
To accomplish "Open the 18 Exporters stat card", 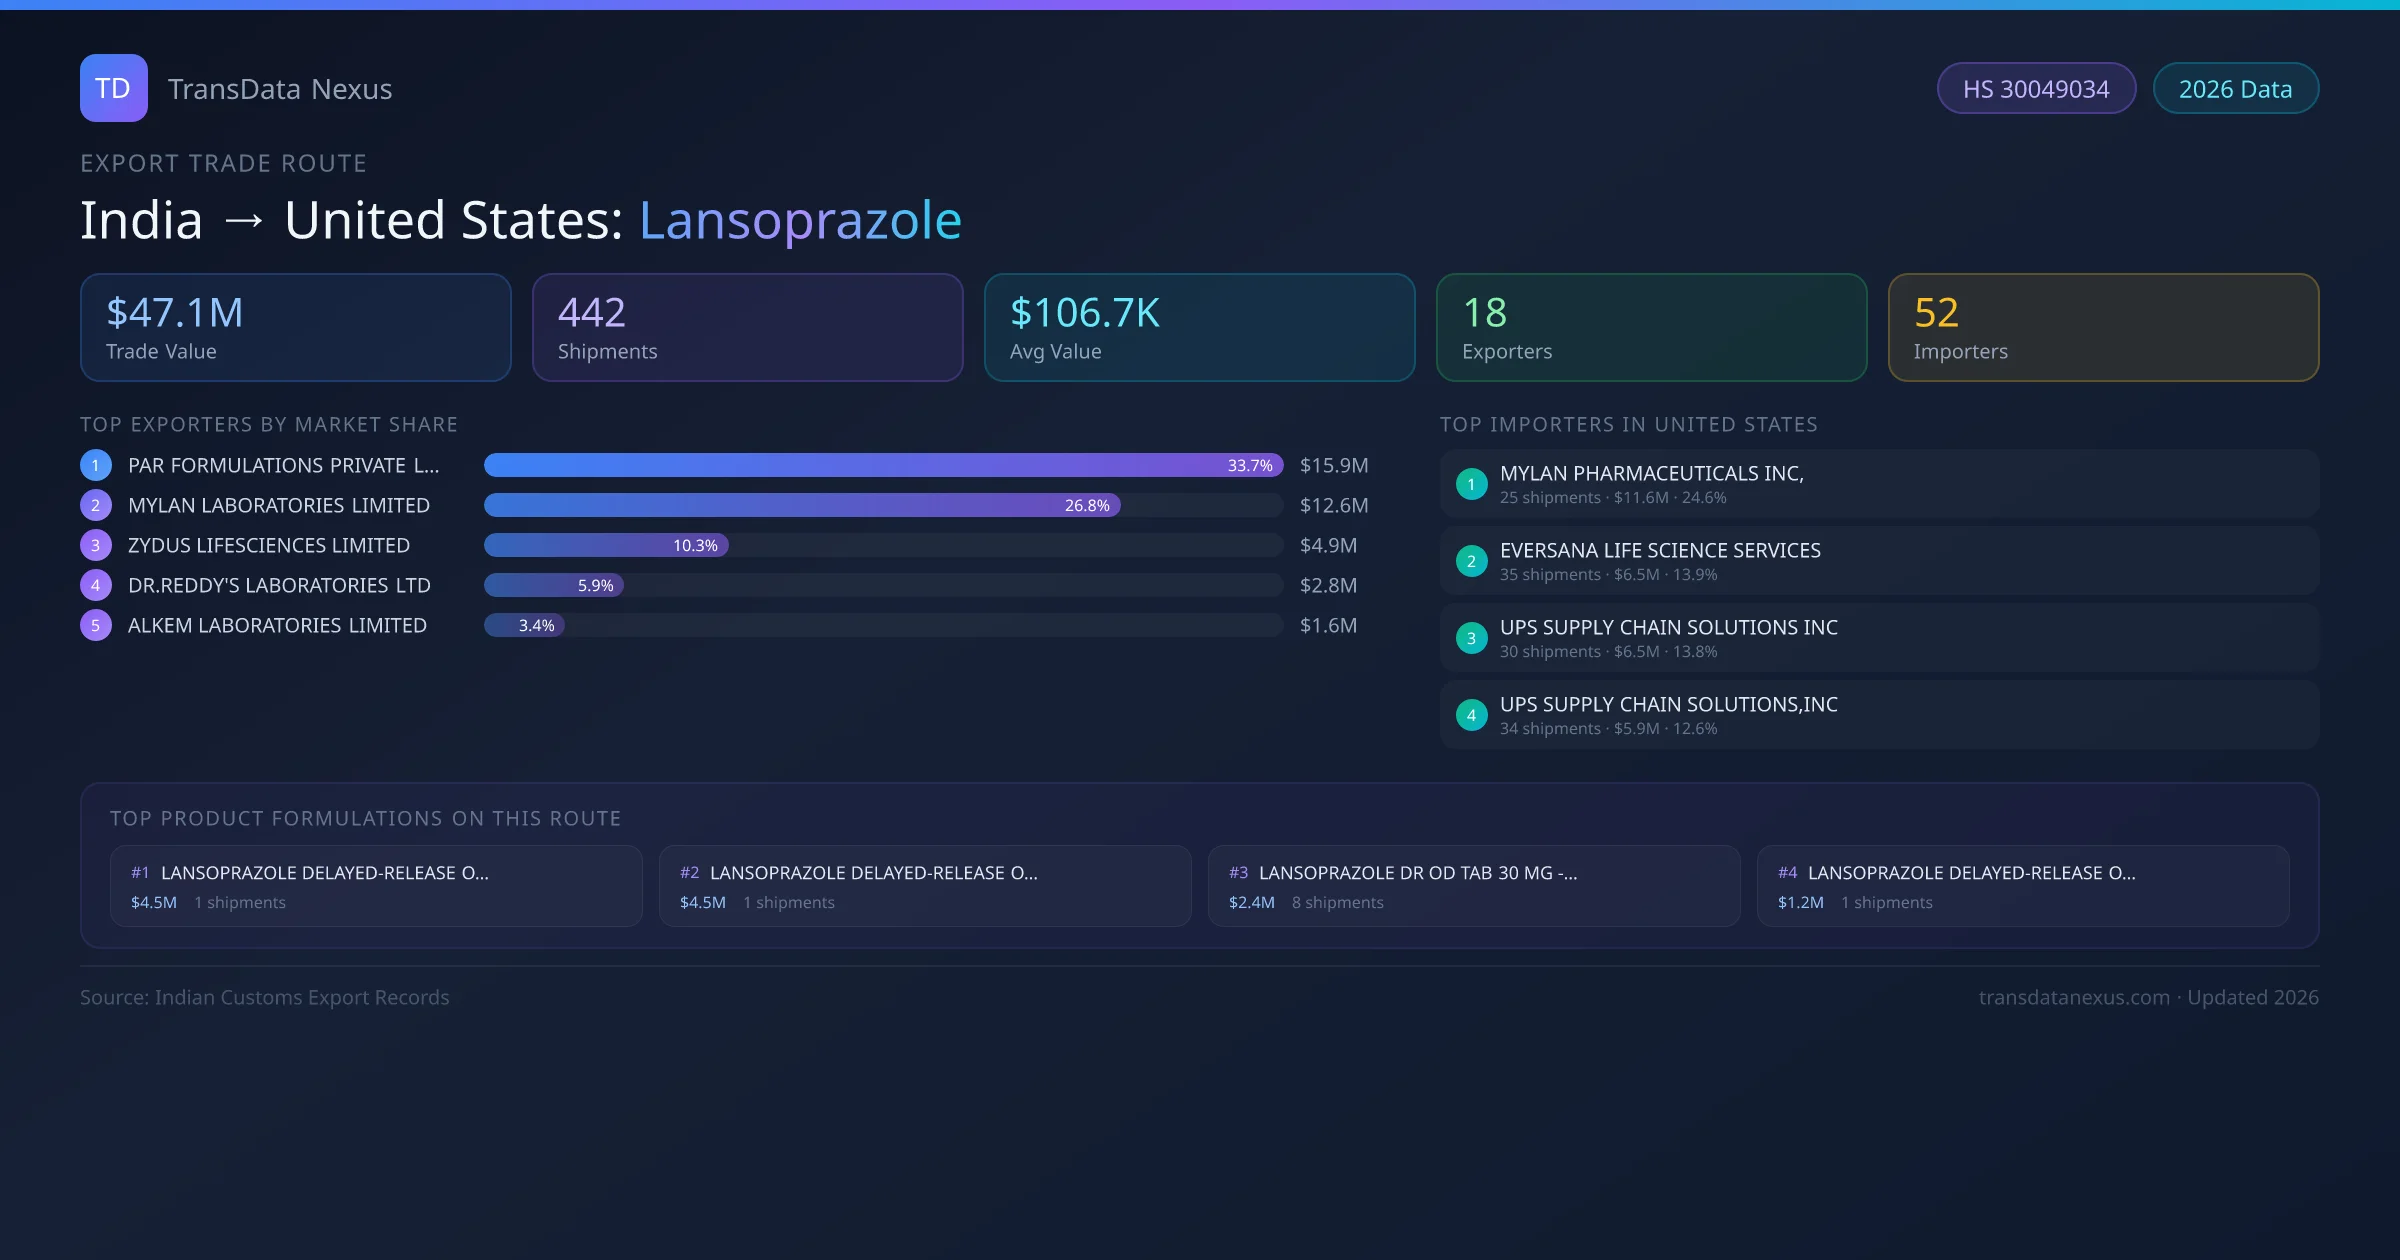I will [x=1651, y=327].
